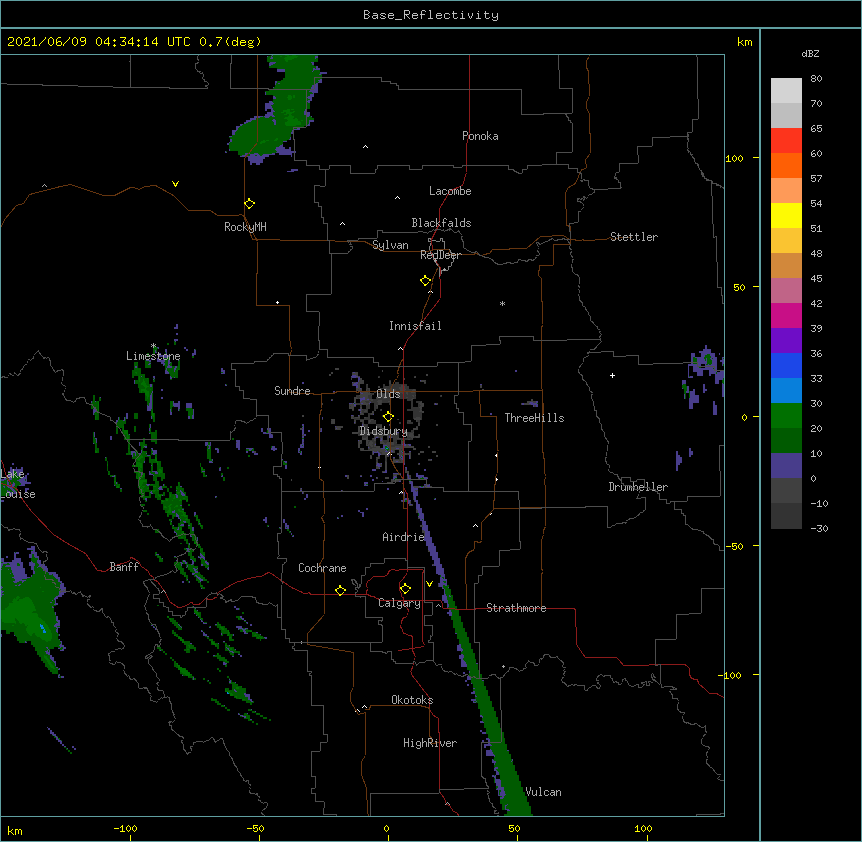Select the Vulcan city label

pos(543,792)
